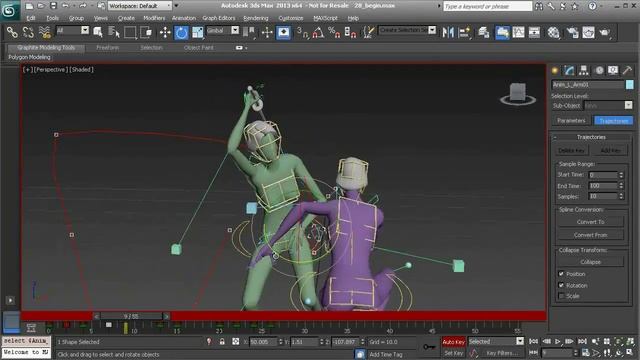Click the time slider next-frame arrow

pos(166,316)
